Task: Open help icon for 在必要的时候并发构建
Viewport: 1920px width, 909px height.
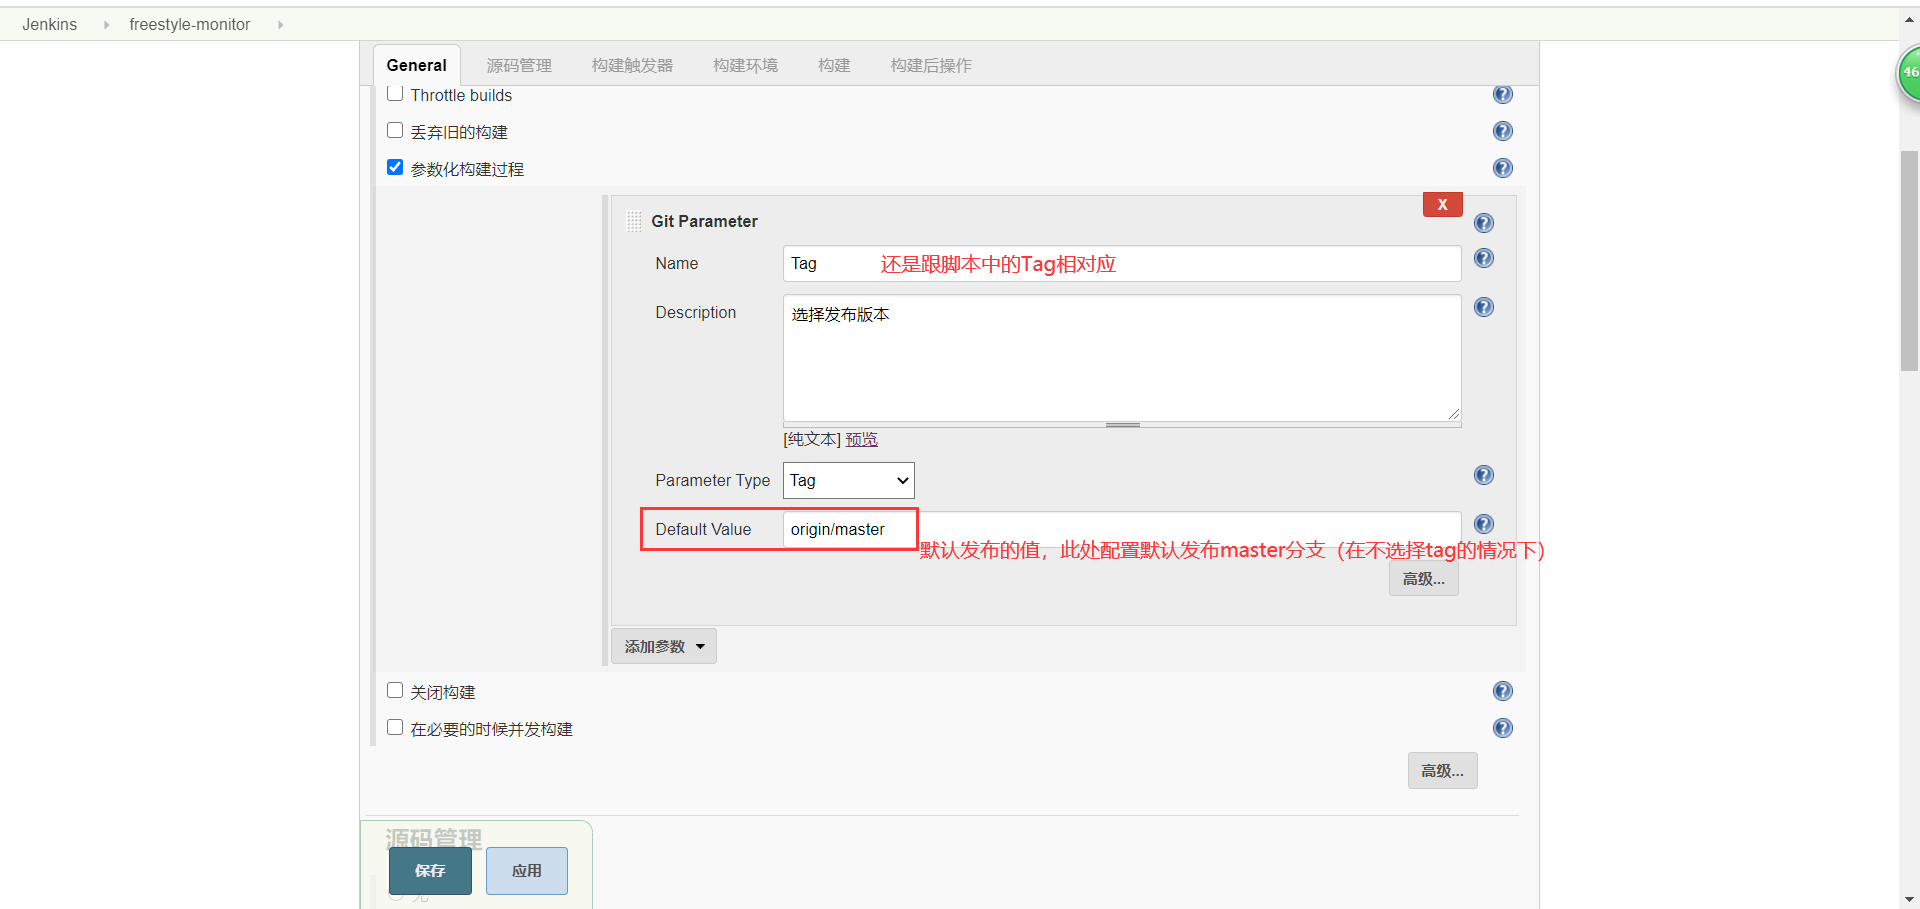Action: (1502, 728)
